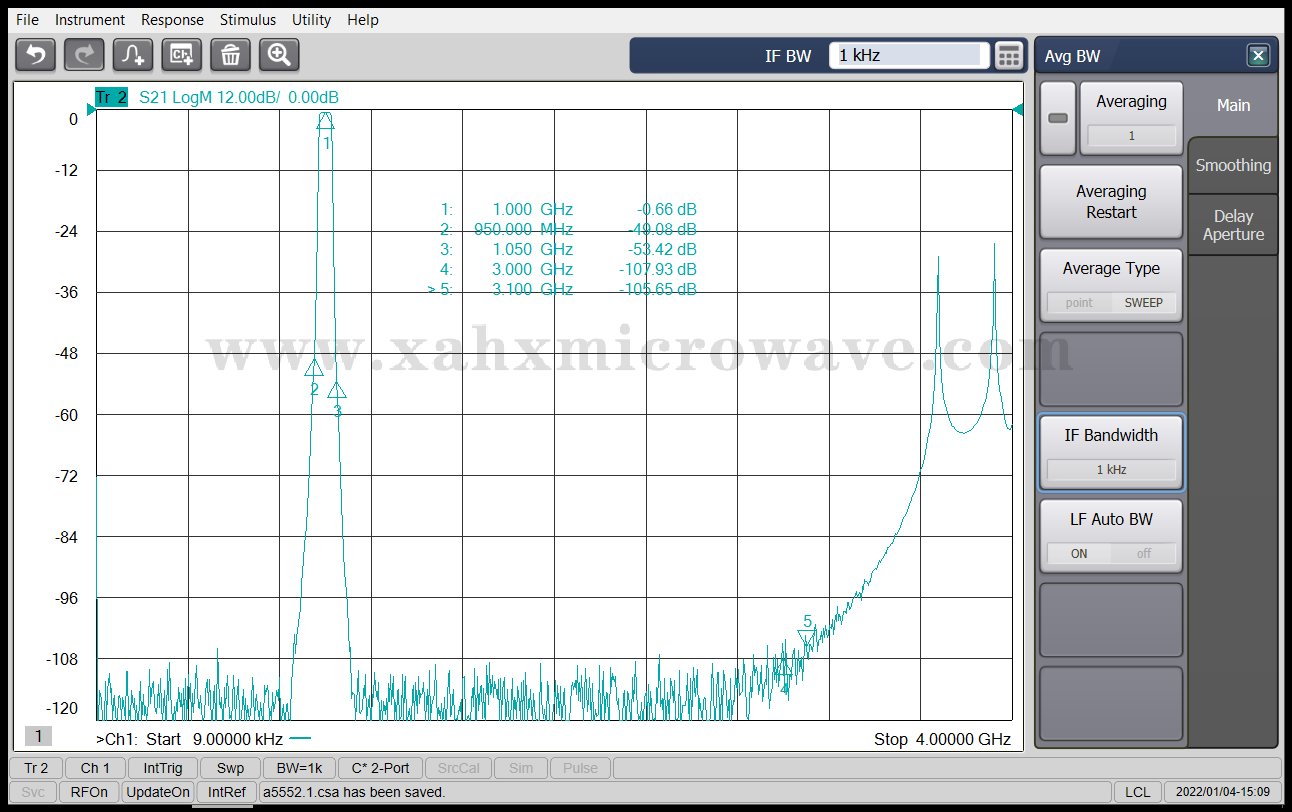Toggle the Averaging on/off button

[x=1057, y=118]
